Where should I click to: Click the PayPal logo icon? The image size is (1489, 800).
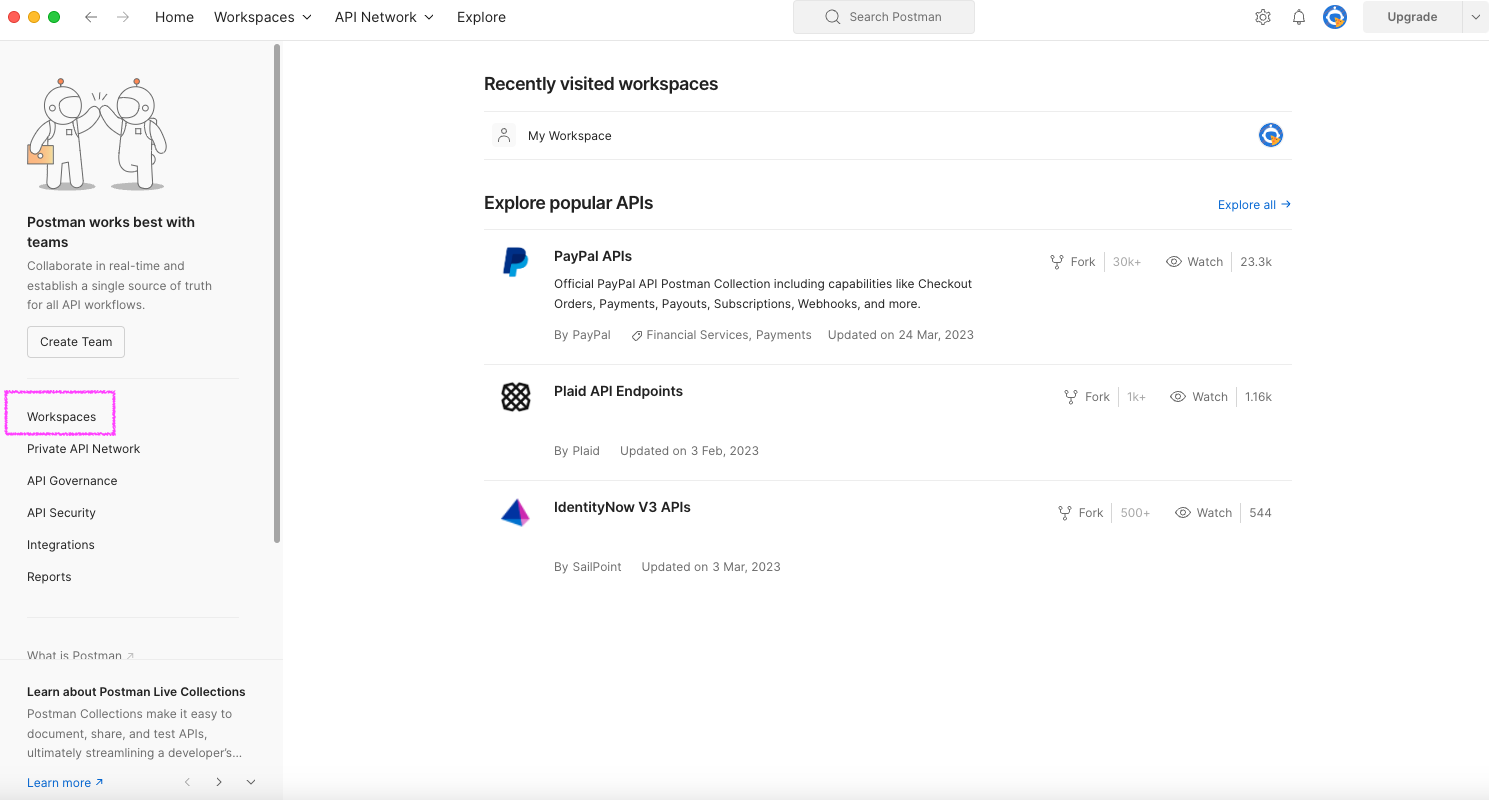515,262
